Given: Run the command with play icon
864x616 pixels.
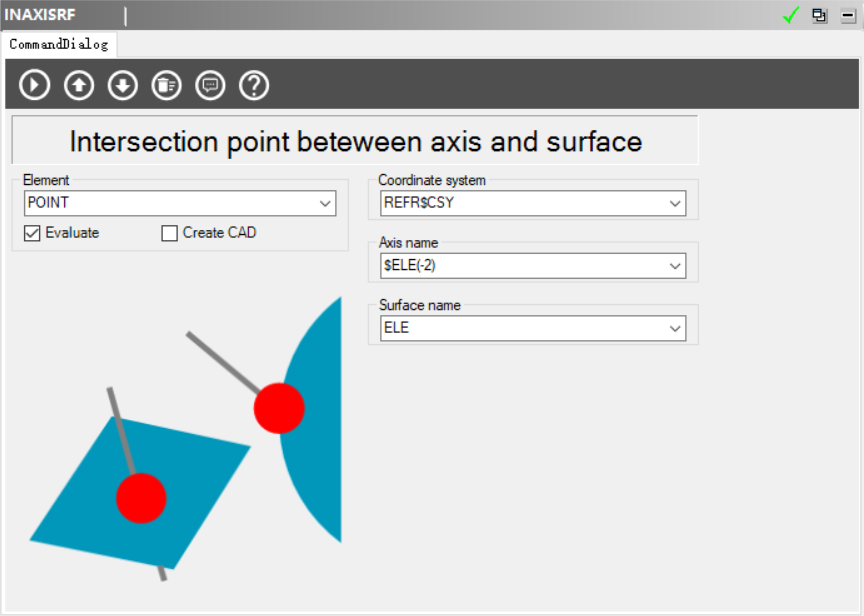Looking at the screenshot, I should (x=35, y=85).
